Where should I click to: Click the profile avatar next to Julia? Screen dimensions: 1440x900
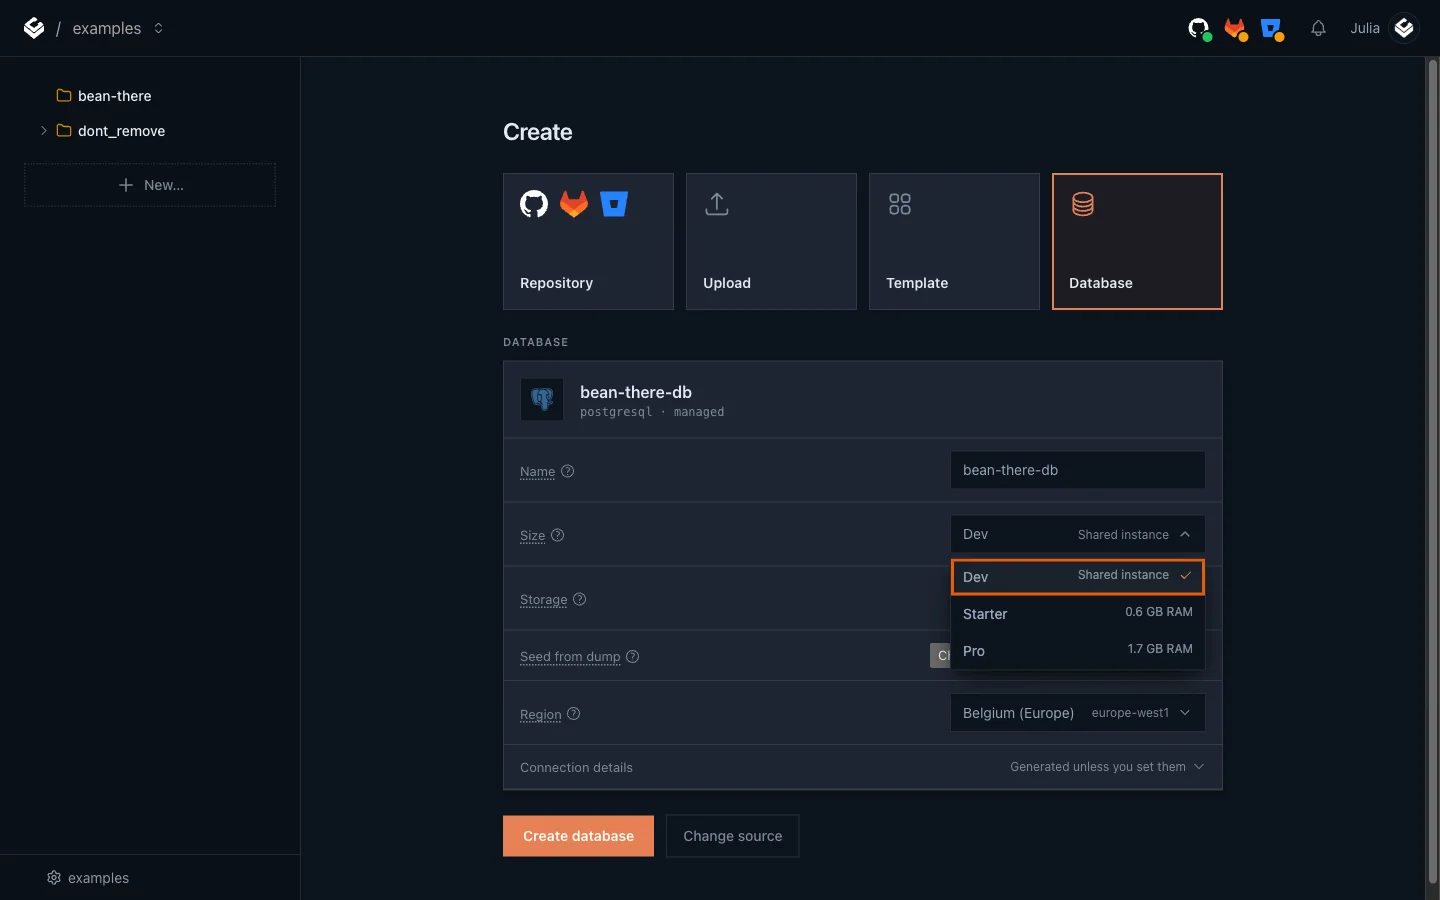[1404, 28]
